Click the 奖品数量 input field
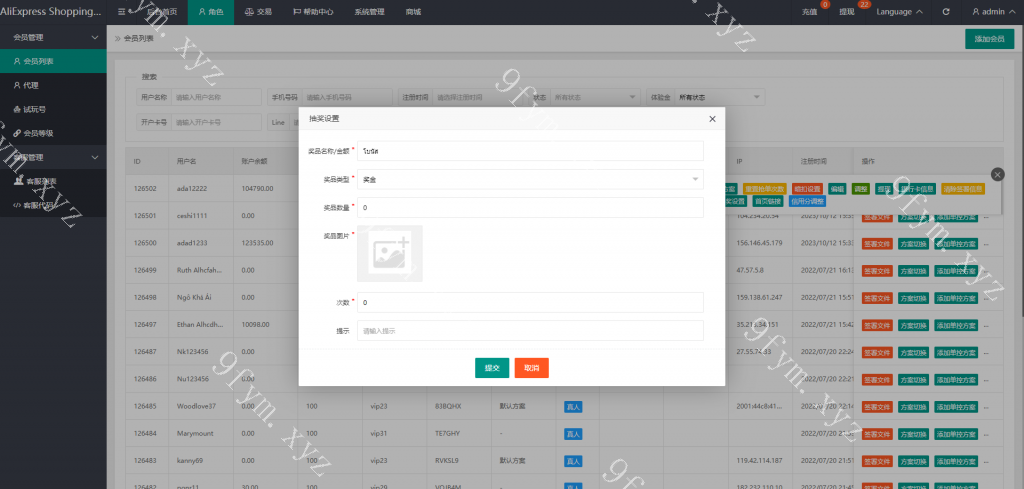This screenshot has height=489, width=1024. click(x=530, y=208)
